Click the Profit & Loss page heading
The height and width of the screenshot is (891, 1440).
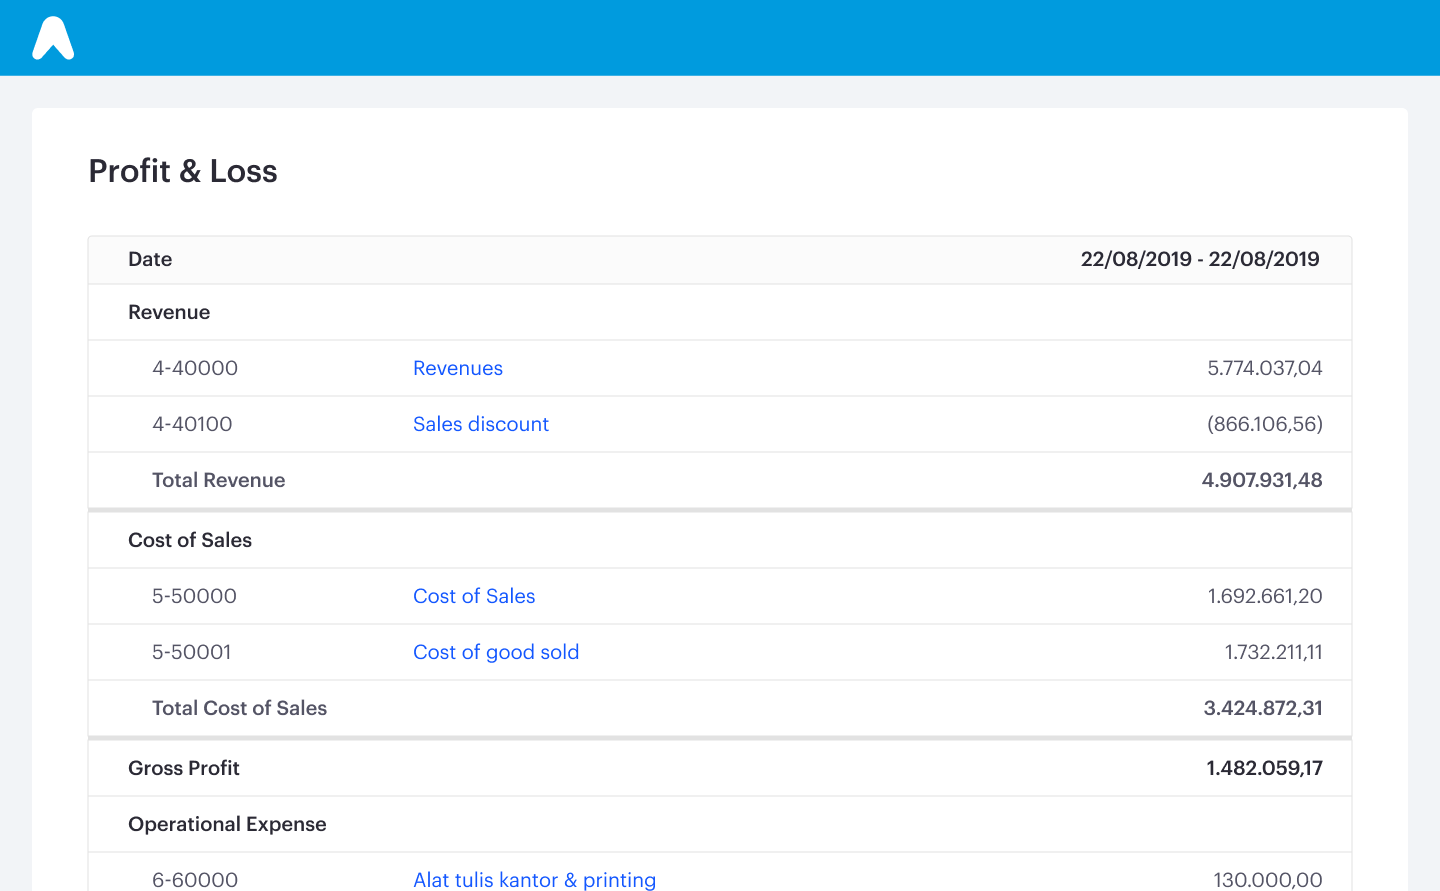coord(183,171)
